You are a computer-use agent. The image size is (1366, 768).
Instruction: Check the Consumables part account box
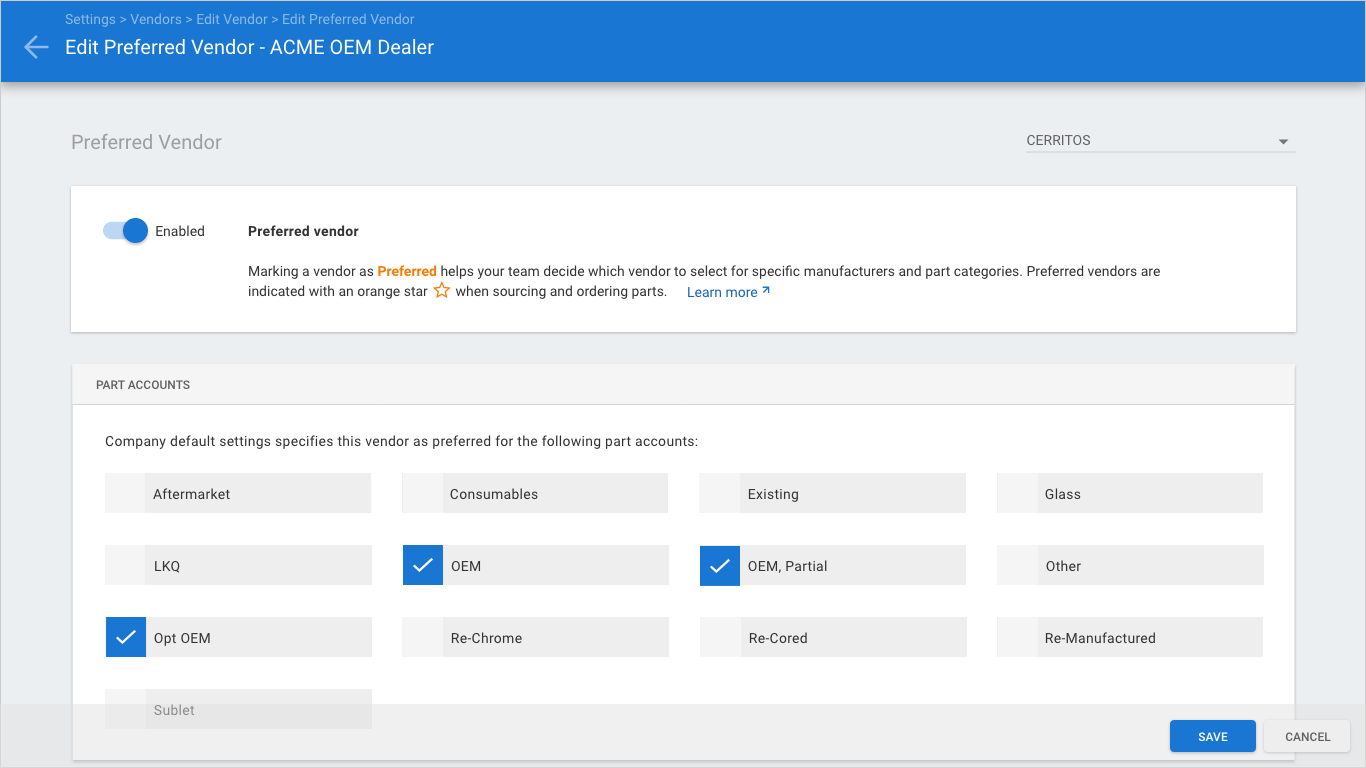422,494
